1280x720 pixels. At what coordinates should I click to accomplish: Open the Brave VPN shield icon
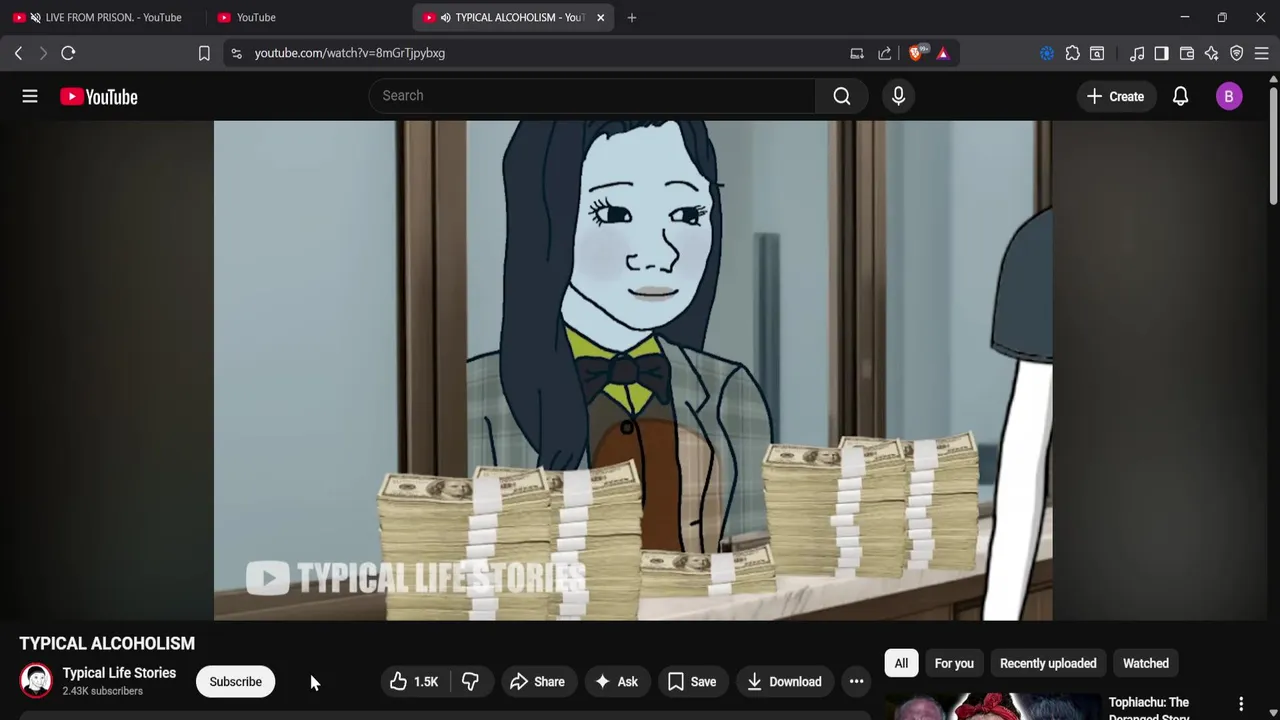click(x=1237, y=53)
